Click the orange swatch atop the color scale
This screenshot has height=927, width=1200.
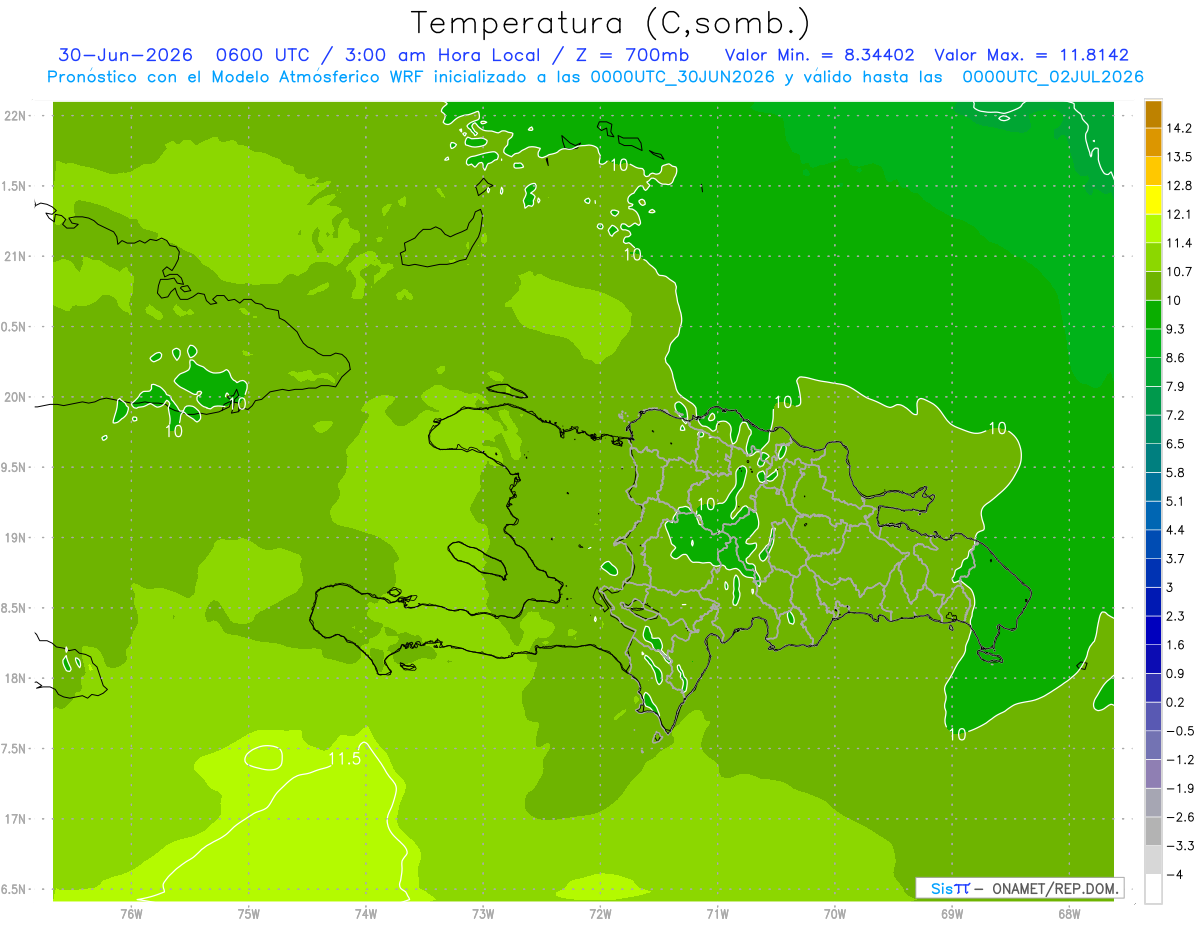(x=1153, y=114)
